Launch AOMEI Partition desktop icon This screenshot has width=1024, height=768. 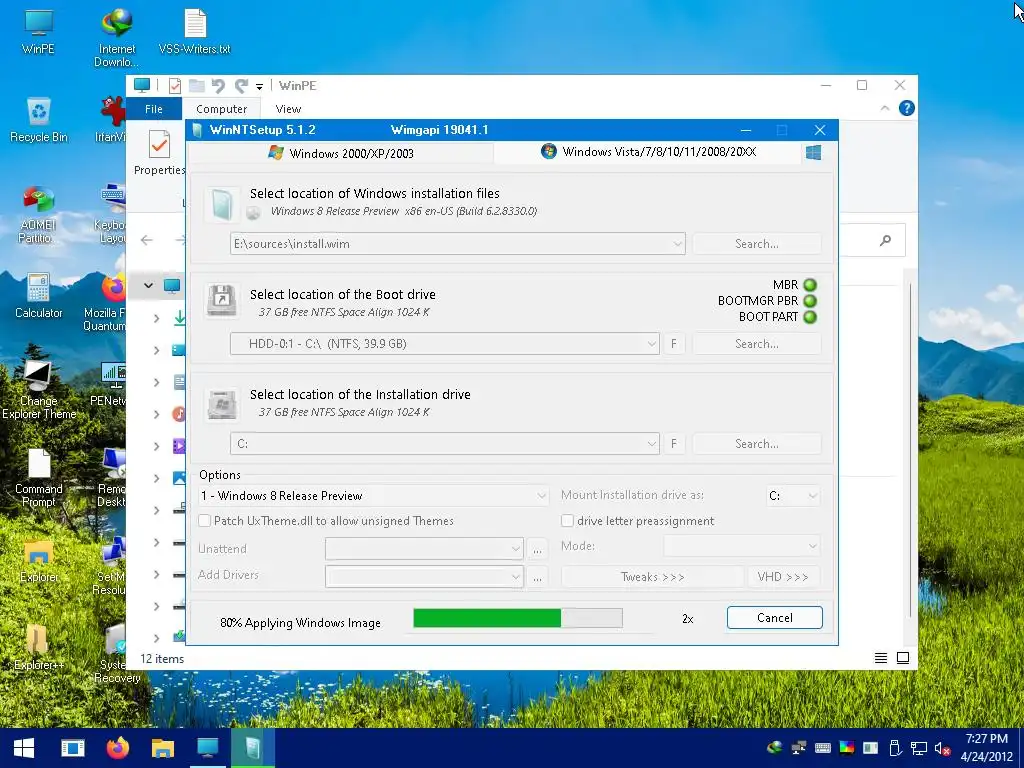(37, 214)
